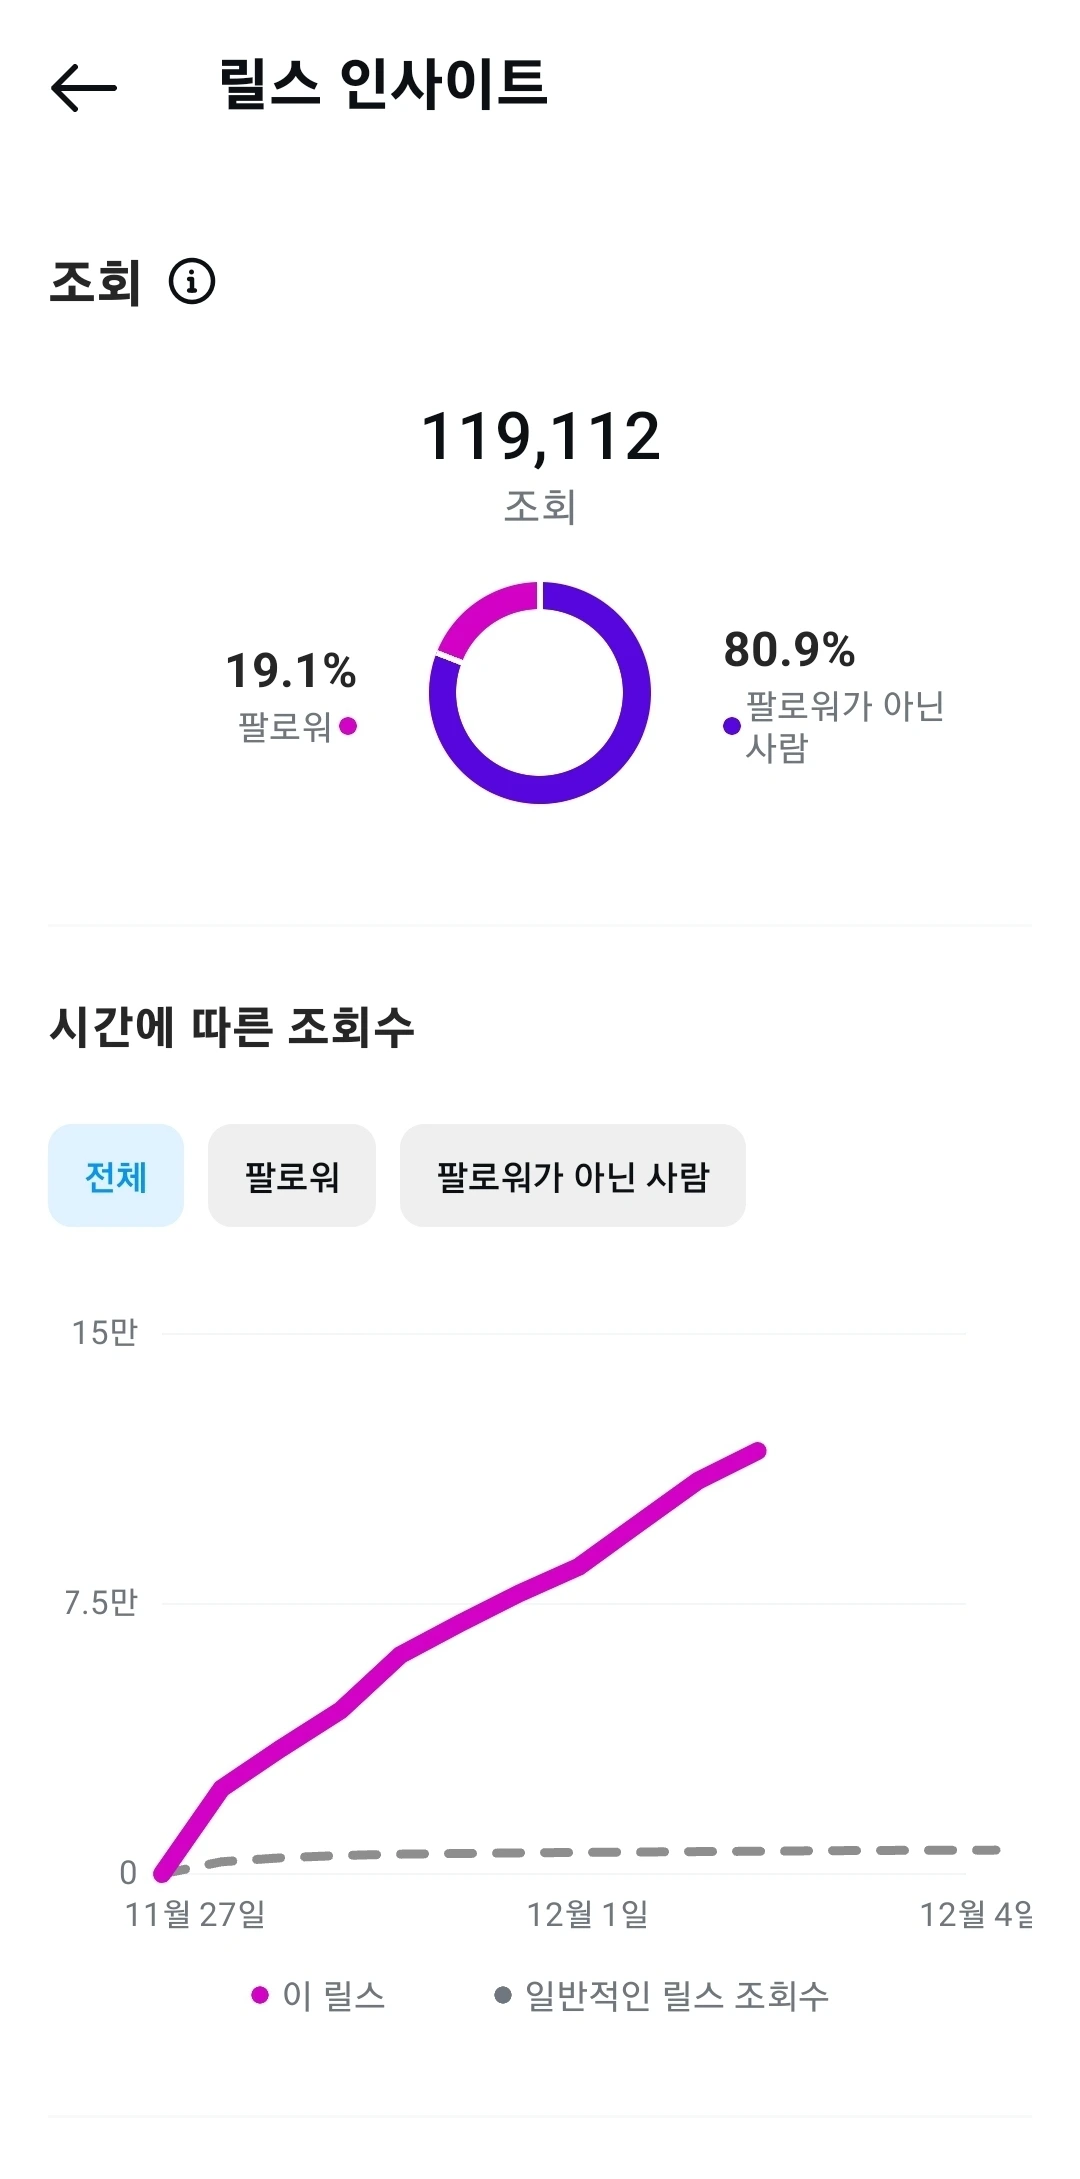Tap the 시간에 따른 조회수 section heading
Viewport: 1080px width, 2179px height.
(232, 1026)
